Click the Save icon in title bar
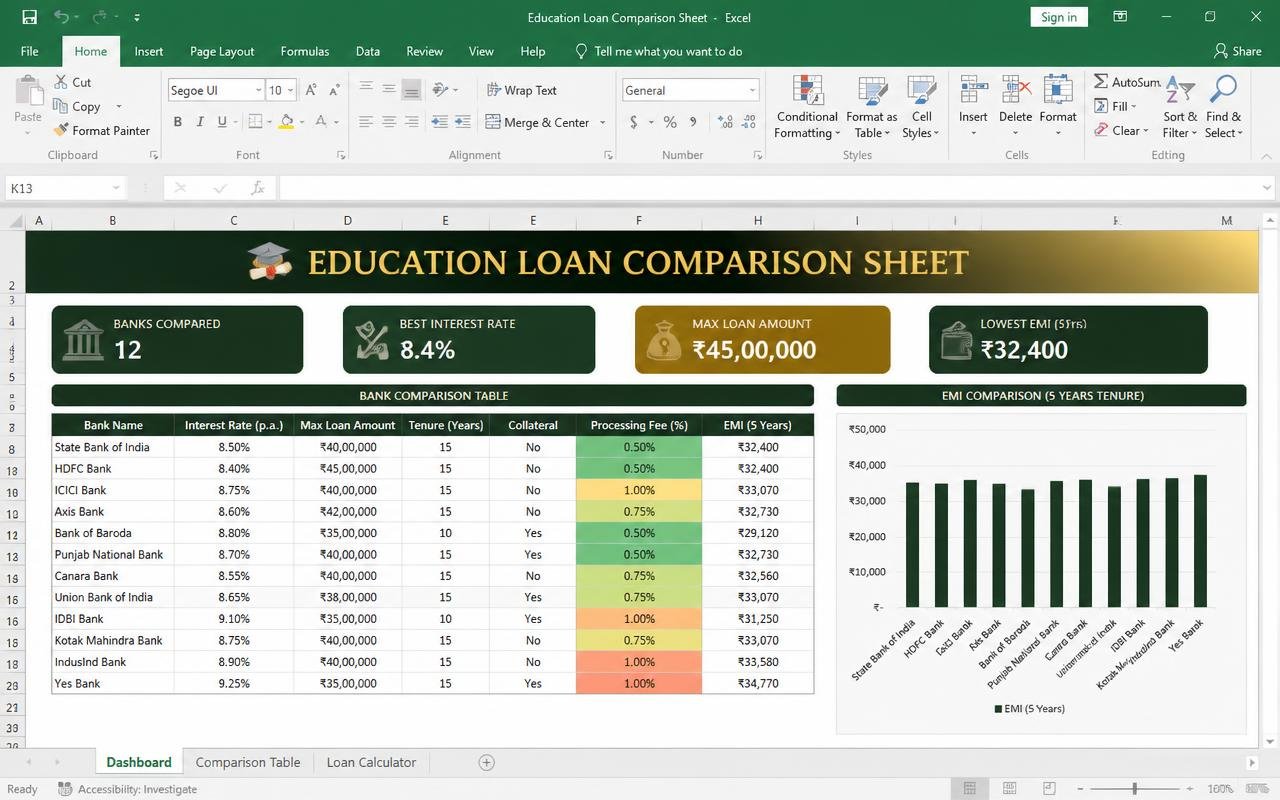This screenshot has height=800, width=1280. [x=29, y=17]
